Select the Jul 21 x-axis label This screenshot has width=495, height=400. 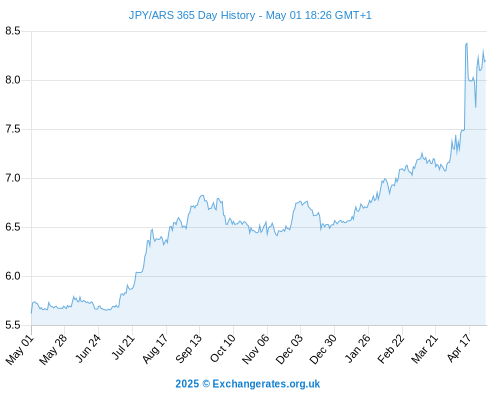123,348
